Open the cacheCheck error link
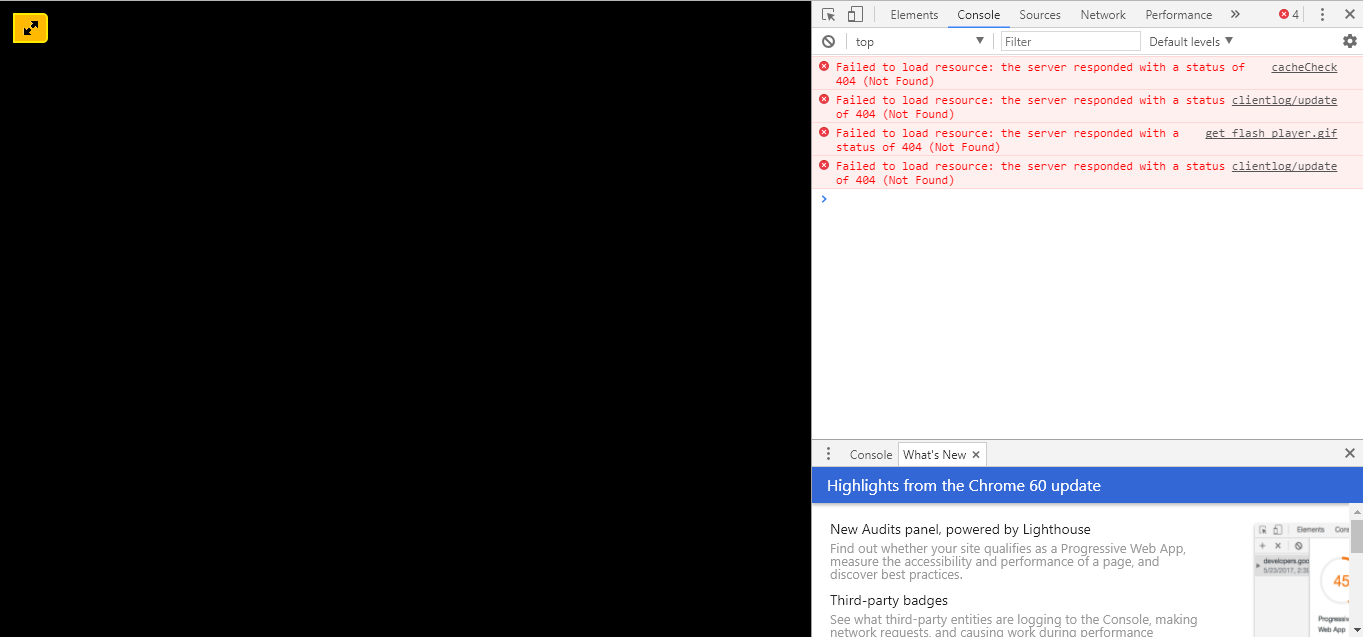The width and height of the screenshot is (1363, 637). pyautogui.click(x=1304, y=67)
